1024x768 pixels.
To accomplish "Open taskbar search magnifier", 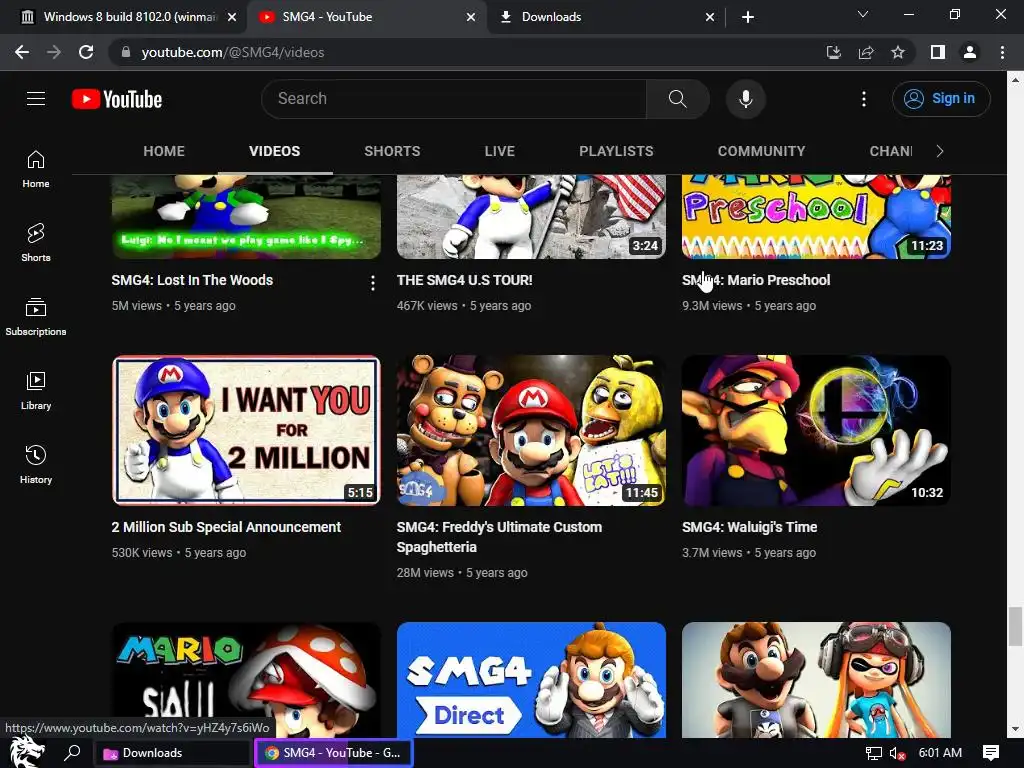I will coord(72,752).
